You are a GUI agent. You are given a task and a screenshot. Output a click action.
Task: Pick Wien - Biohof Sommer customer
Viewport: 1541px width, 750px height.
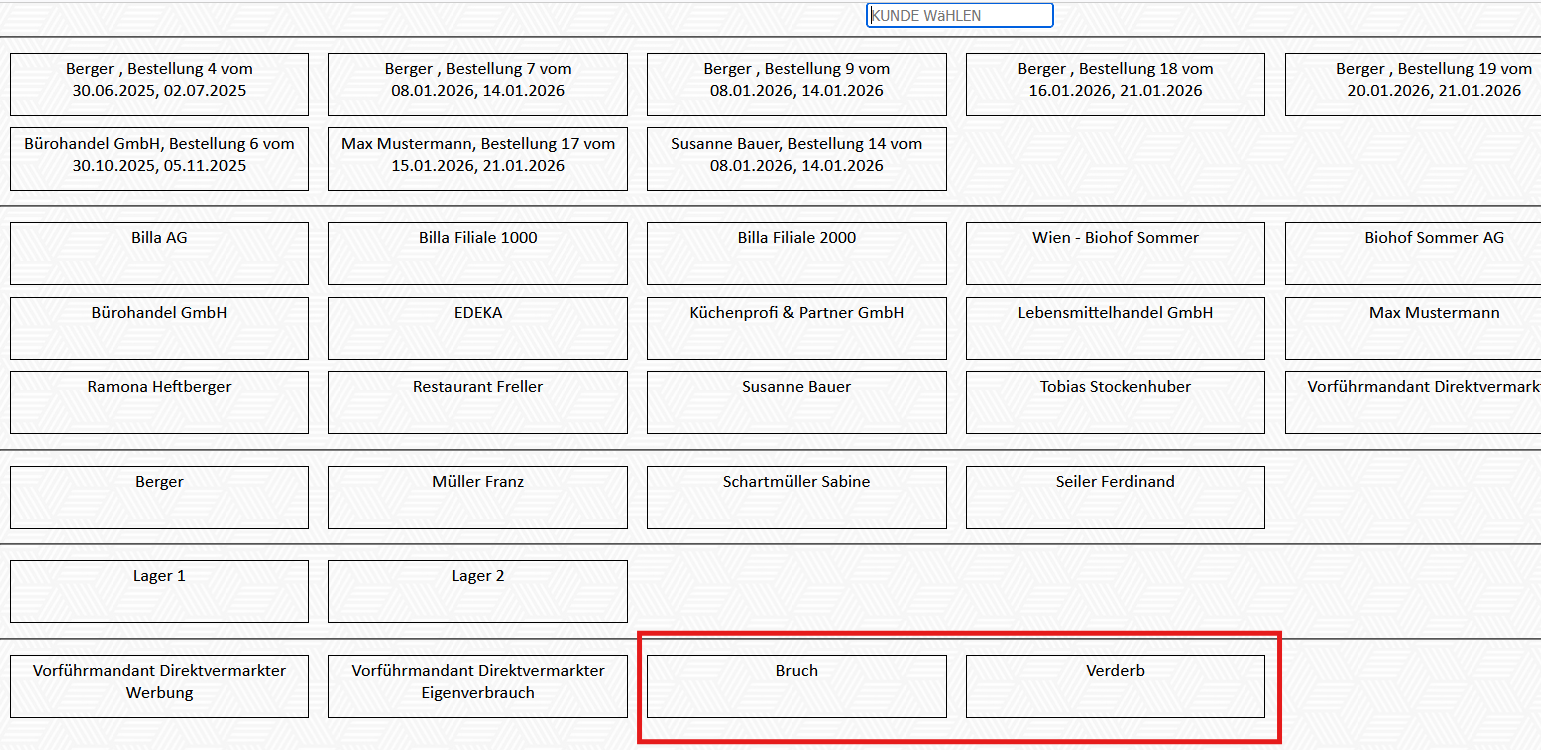point(1115,253)
